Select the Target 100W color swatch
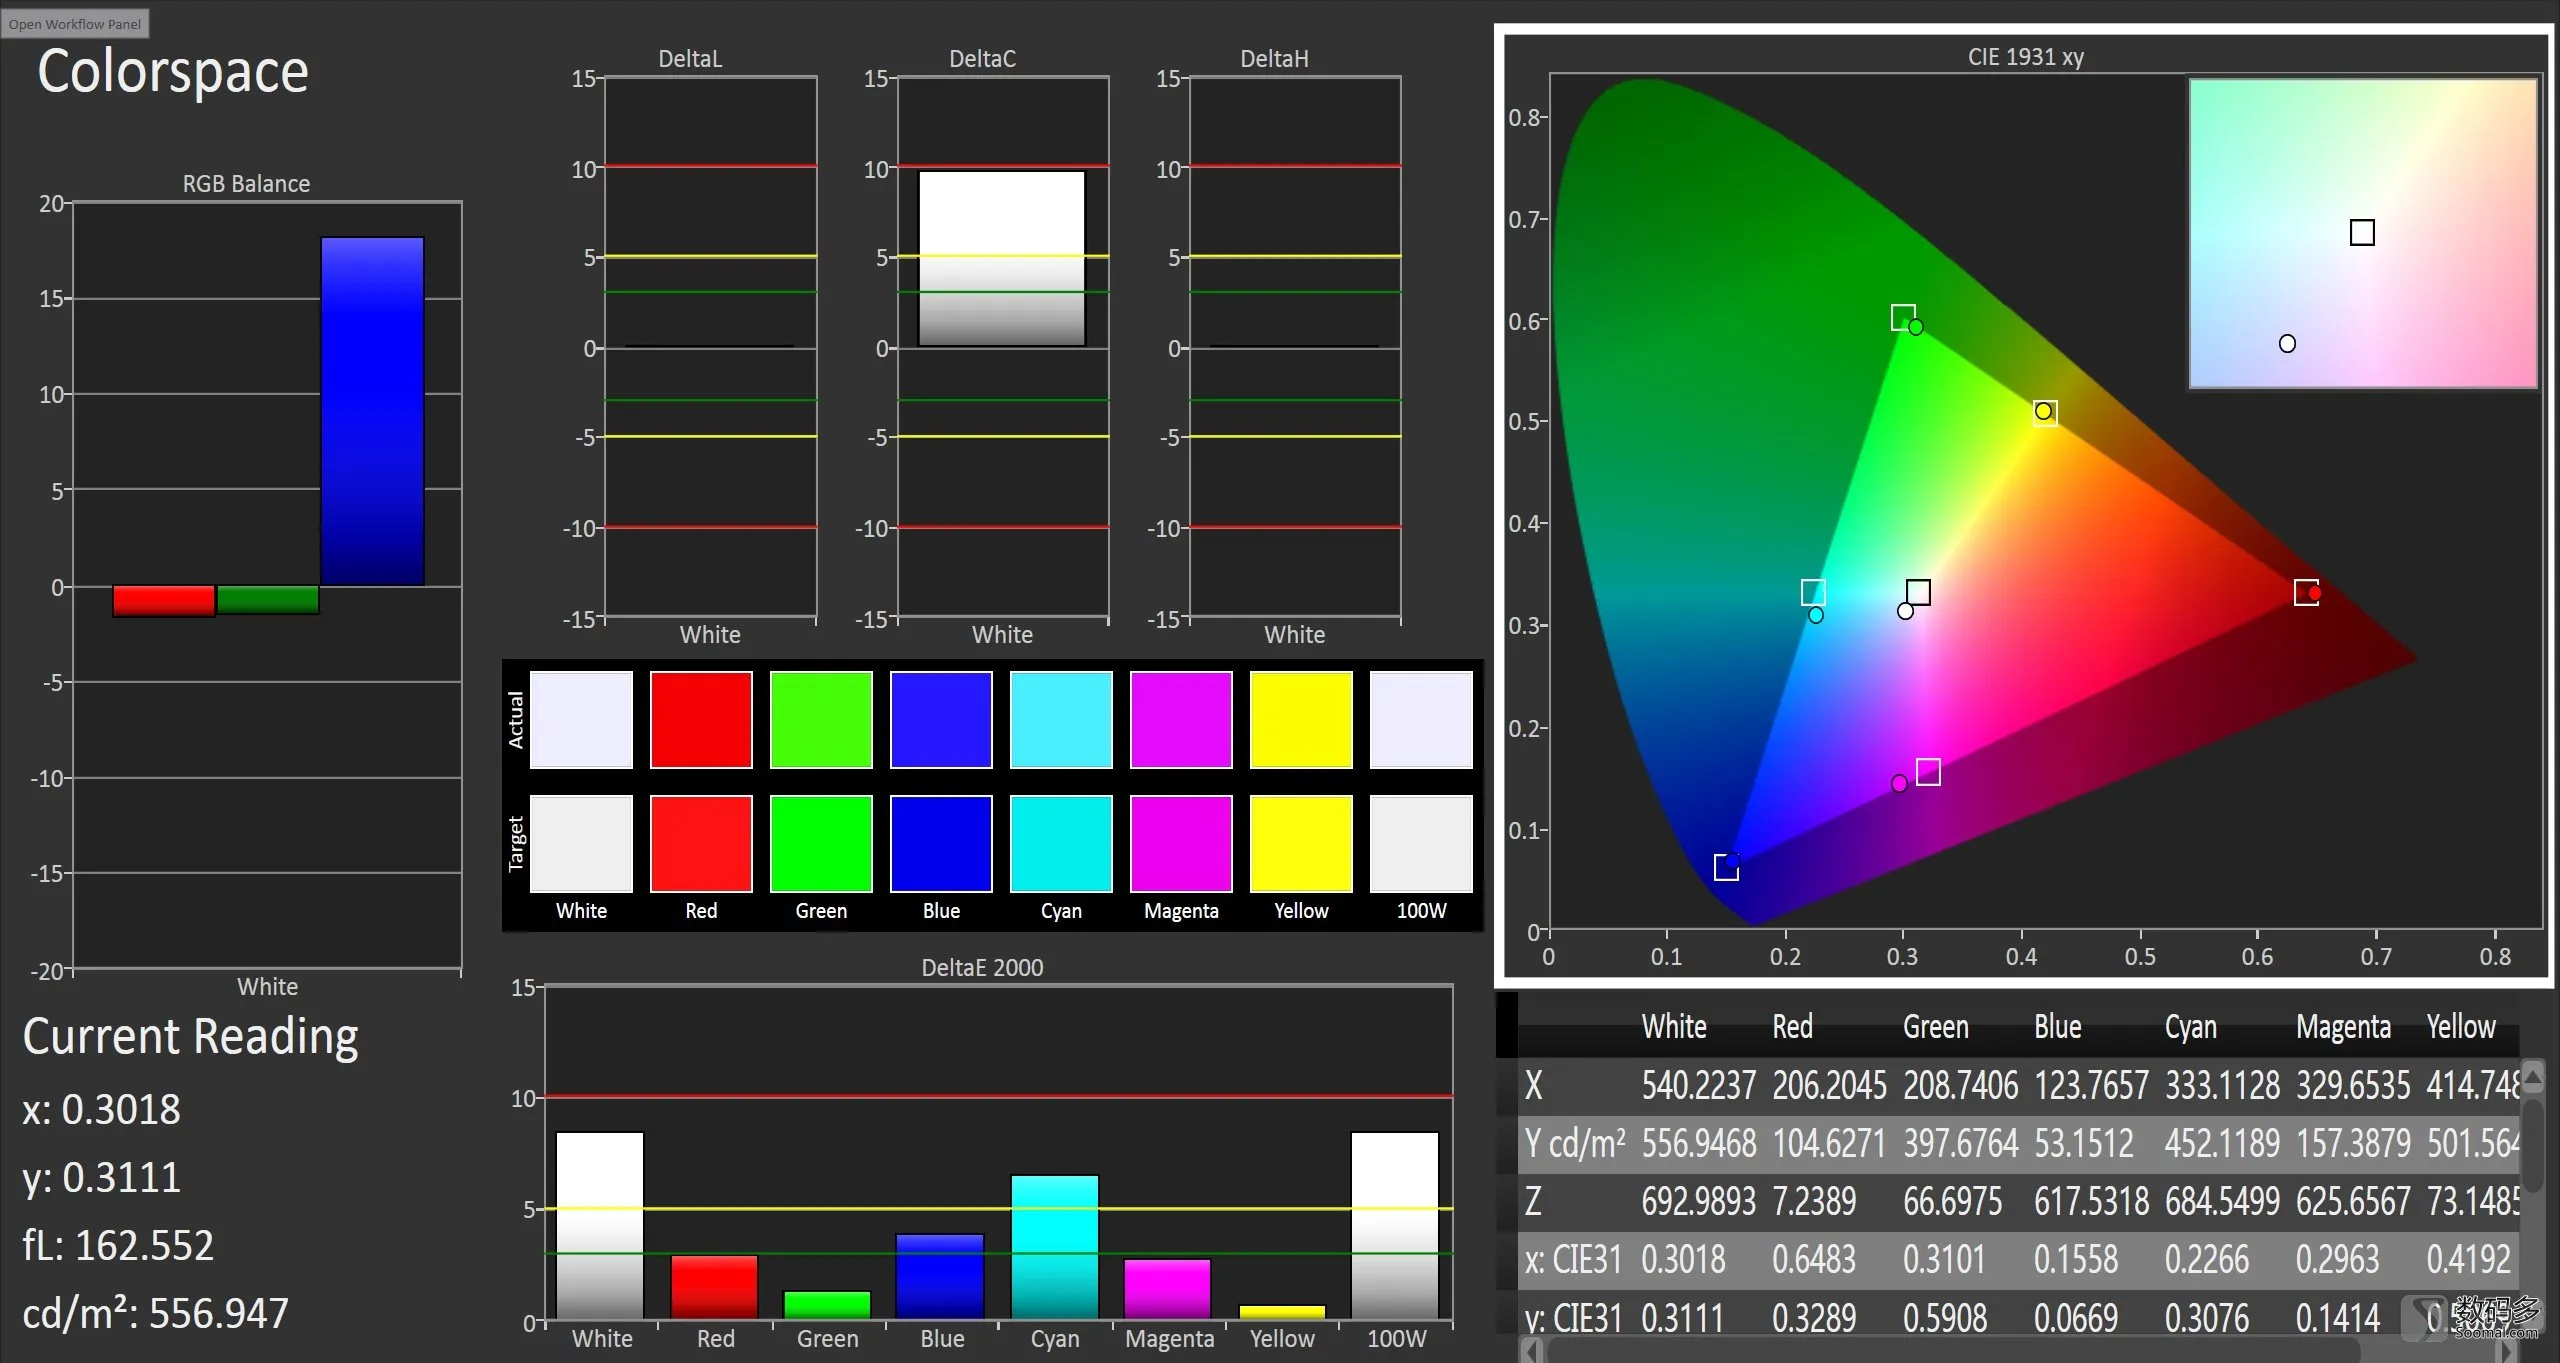The height and width of the screenshot is (1363, 2560). tap(1421, 843)
